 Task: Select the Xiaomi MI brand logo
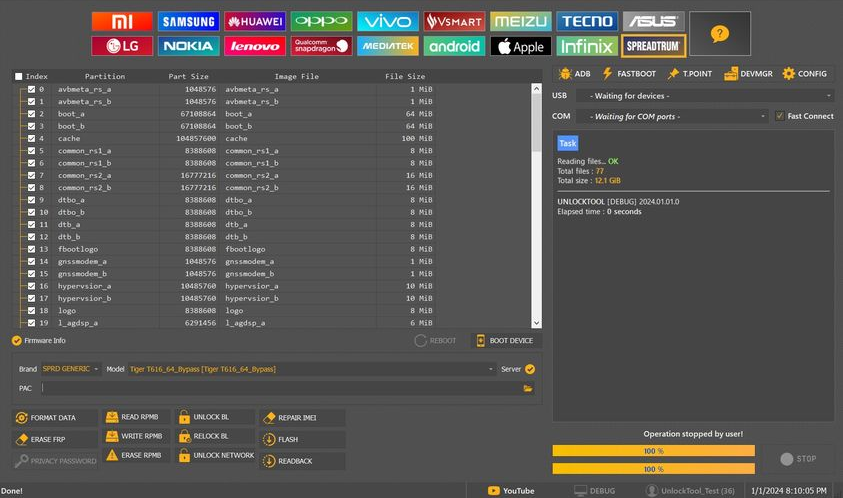(x=122, y=22)
